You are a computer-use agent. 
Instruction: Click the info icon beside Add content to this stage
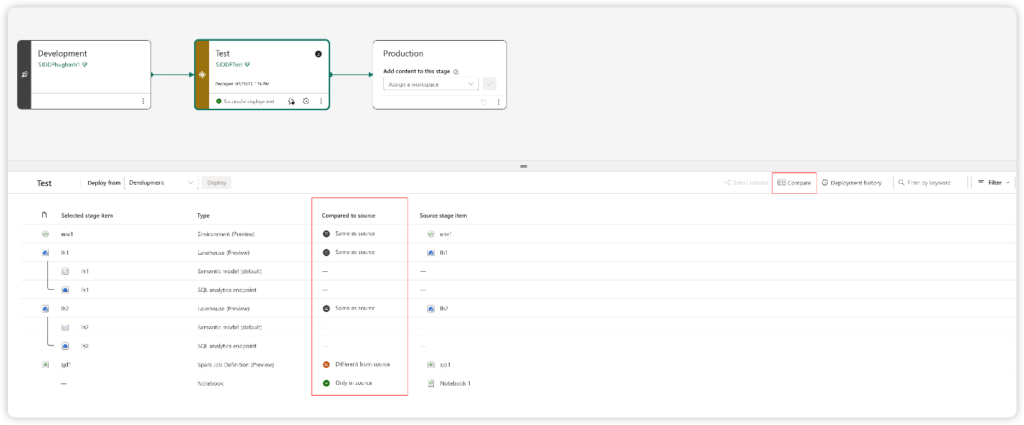pos(456,71)
